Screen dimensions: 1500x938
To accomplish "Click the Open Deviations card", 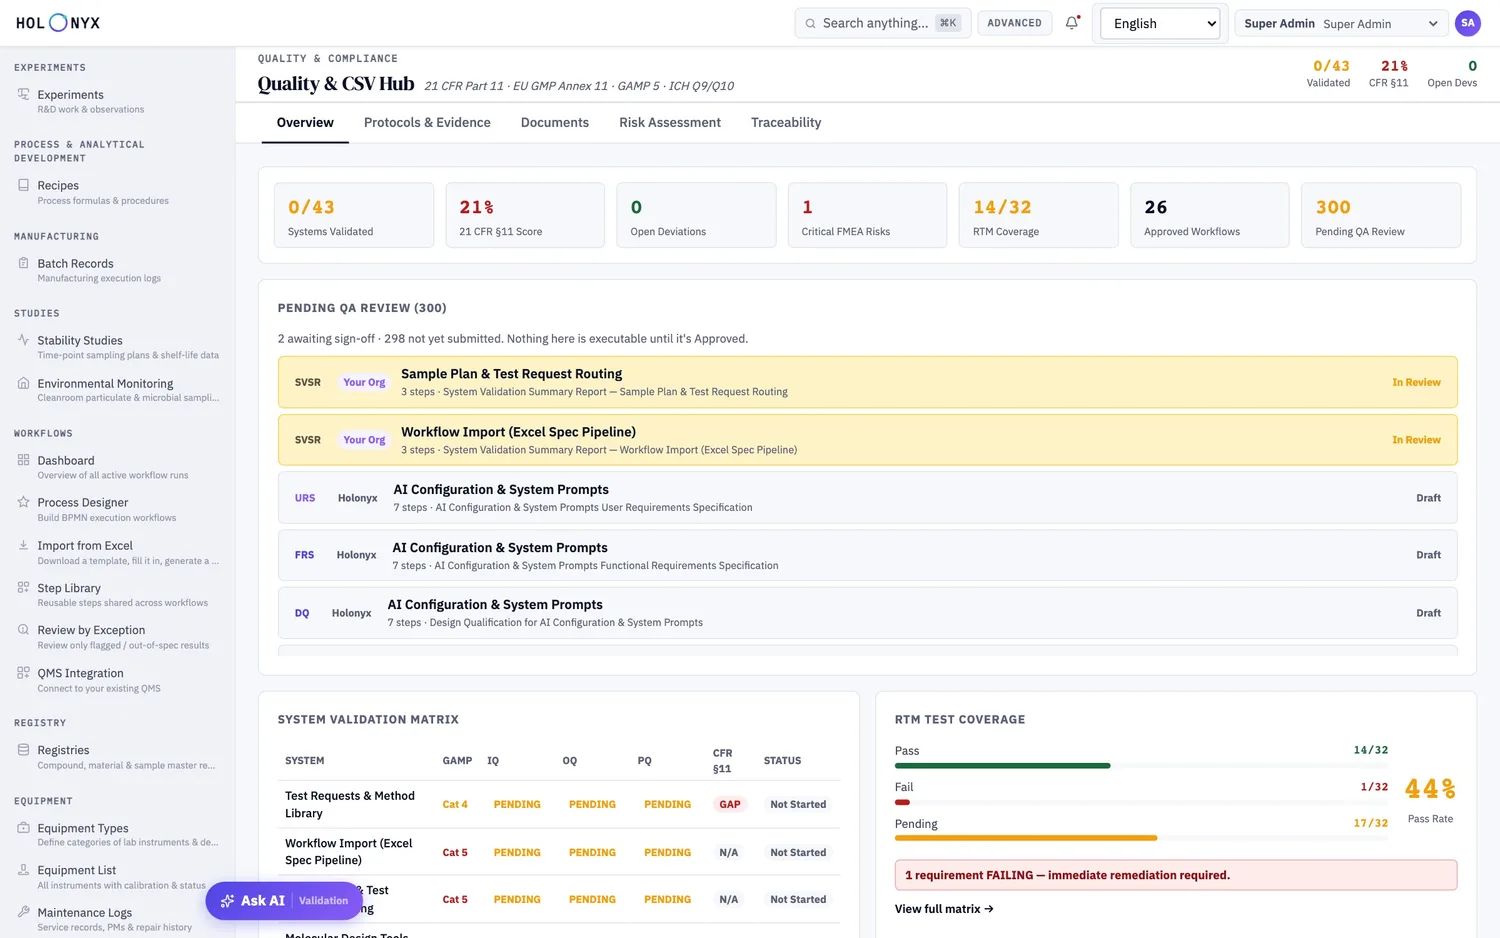I will (696, 215).
